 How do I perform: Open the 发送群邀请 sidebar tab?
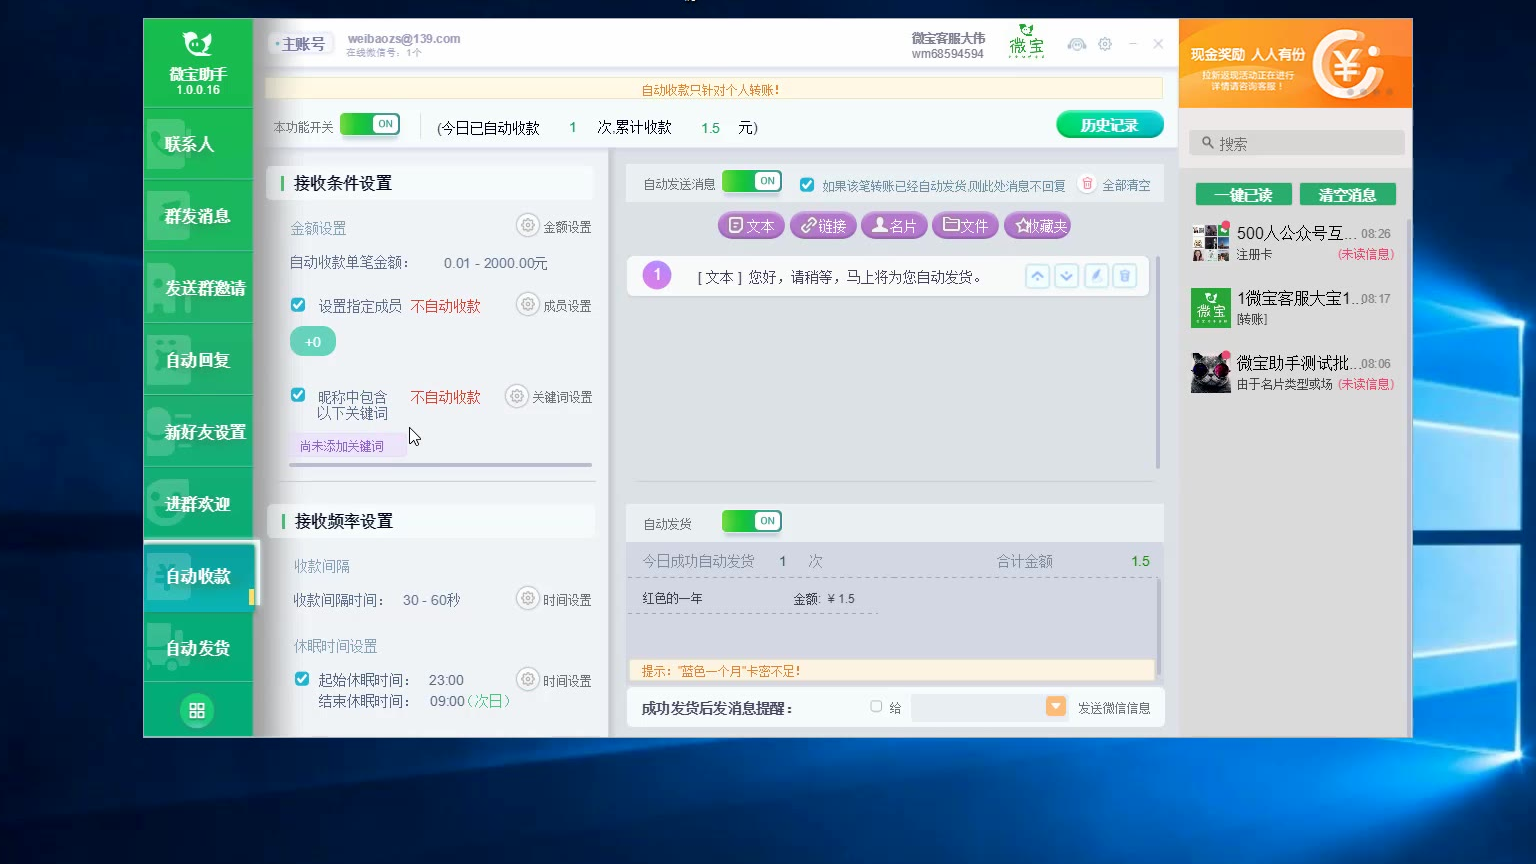pyautogui.click(x=198, y=288)
